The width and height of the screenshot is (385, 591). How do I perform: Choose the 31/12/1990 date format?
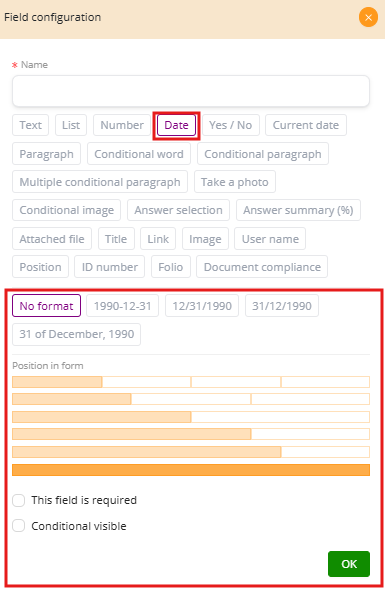[282, 306]
